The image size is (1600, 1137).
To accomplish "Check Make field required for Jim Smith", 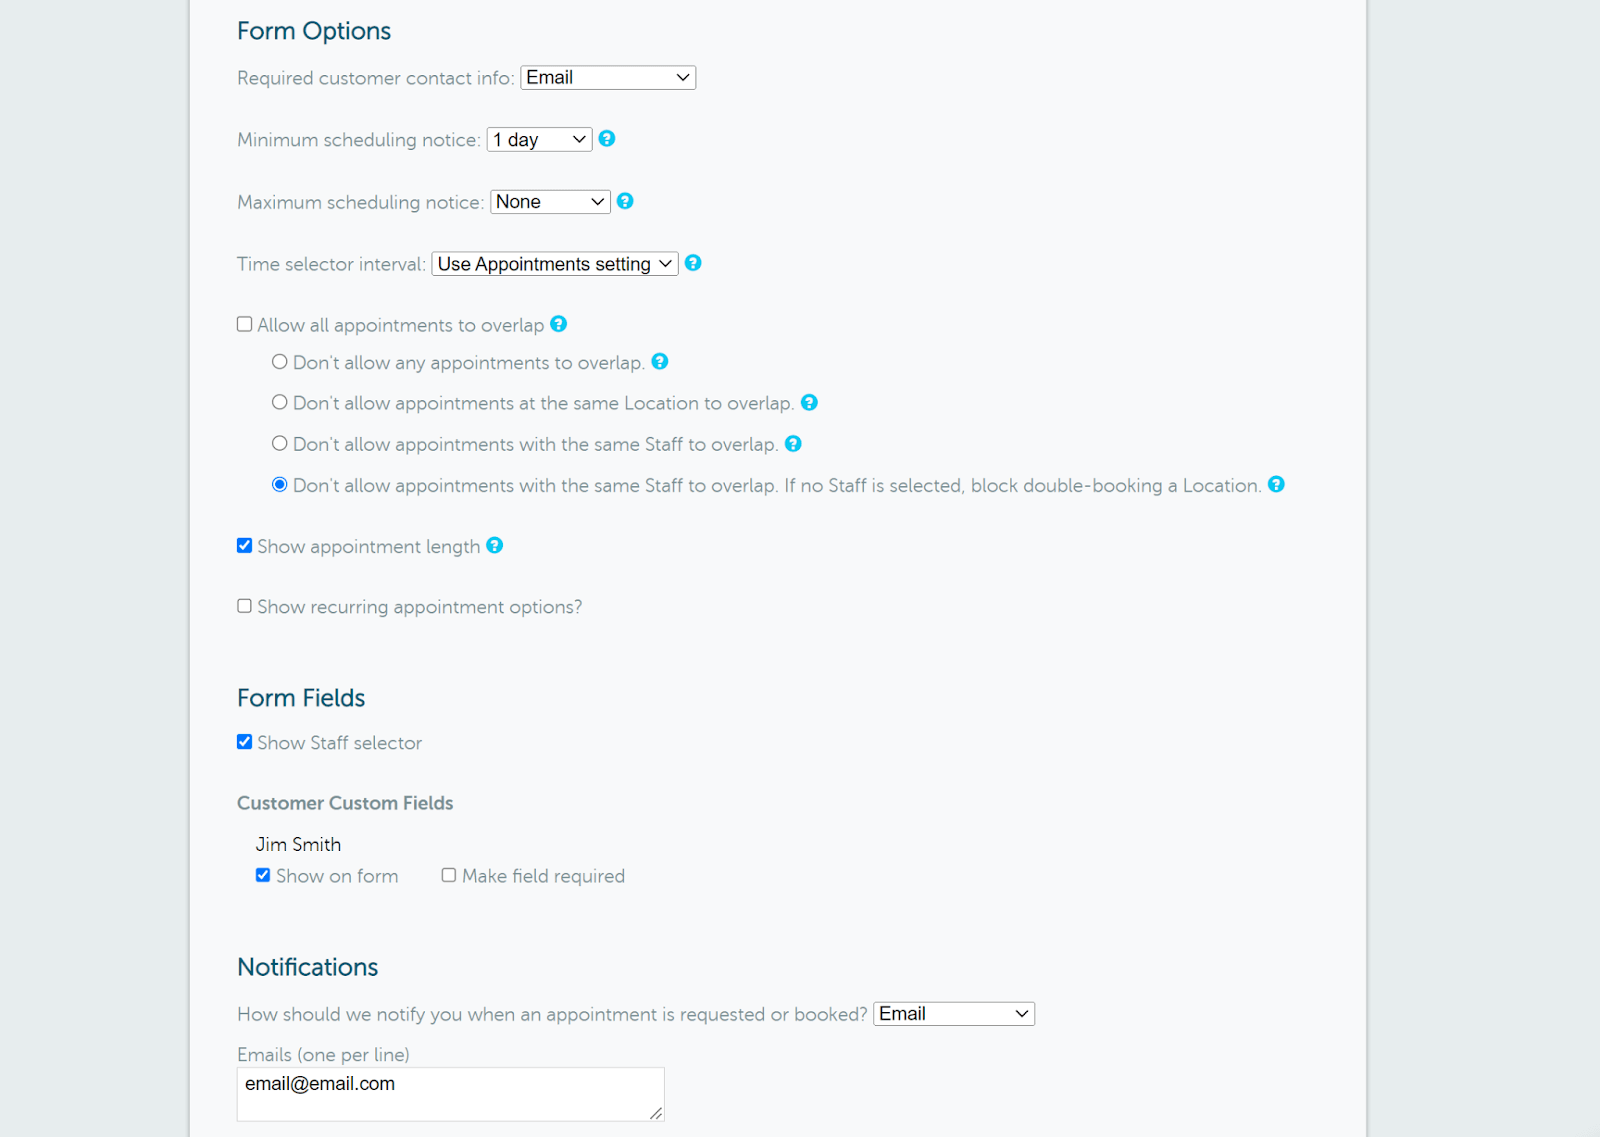I will [449, 874].
